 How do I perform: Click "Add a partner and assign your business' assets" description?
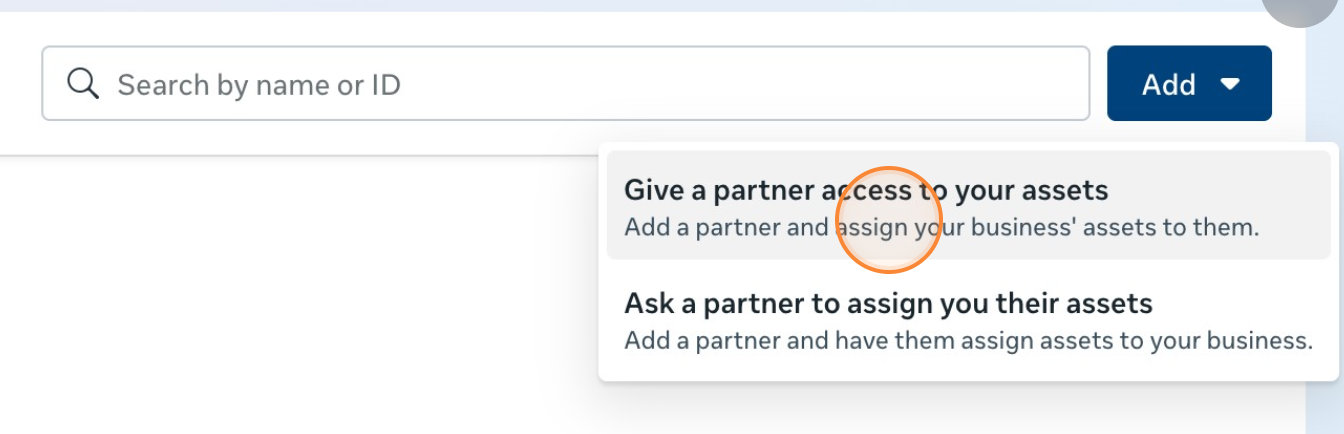coord(941,227)
